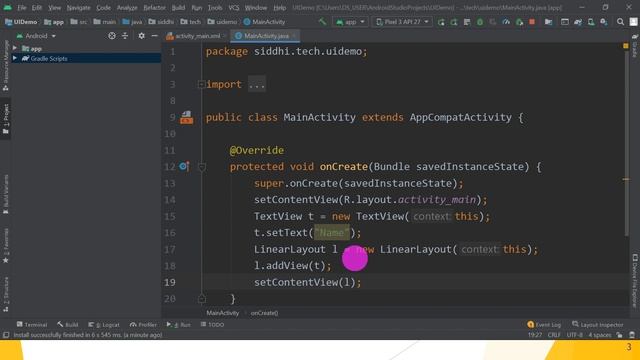Image resolution: width=640 pixels, height=360 pixels.
Task: Toggle the Build Variants side tab
Action: click(x=6, y=194)
